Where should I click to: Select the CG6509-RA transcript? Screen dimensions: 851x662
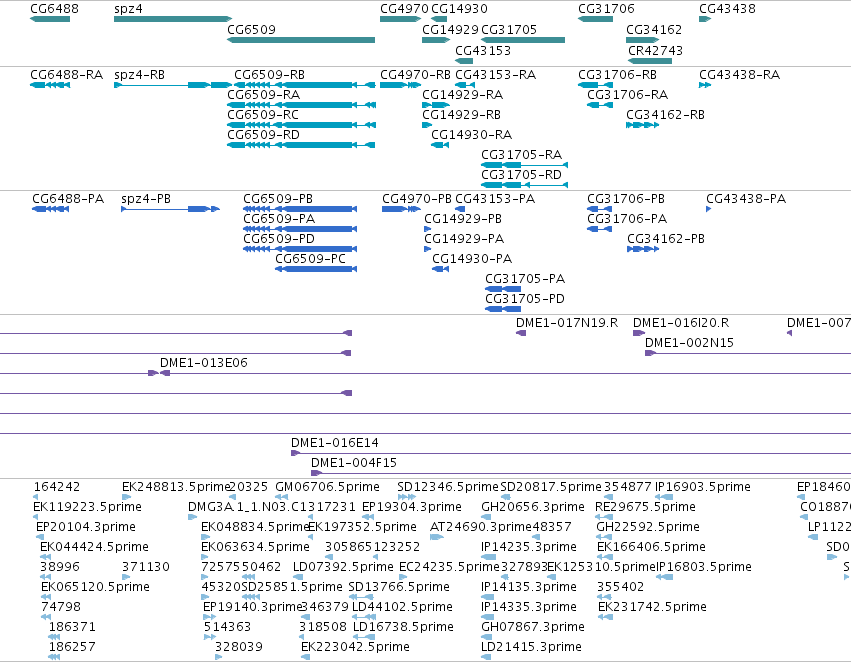(301, 105)
